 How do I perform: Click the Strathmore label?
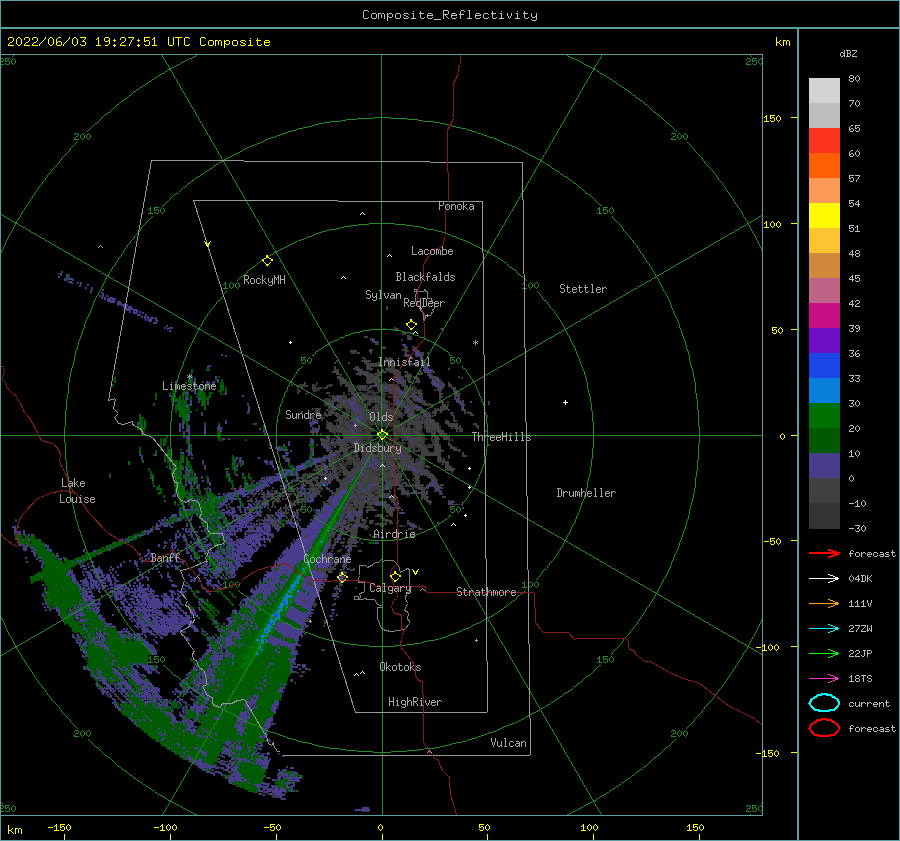(x=486, y=592)
